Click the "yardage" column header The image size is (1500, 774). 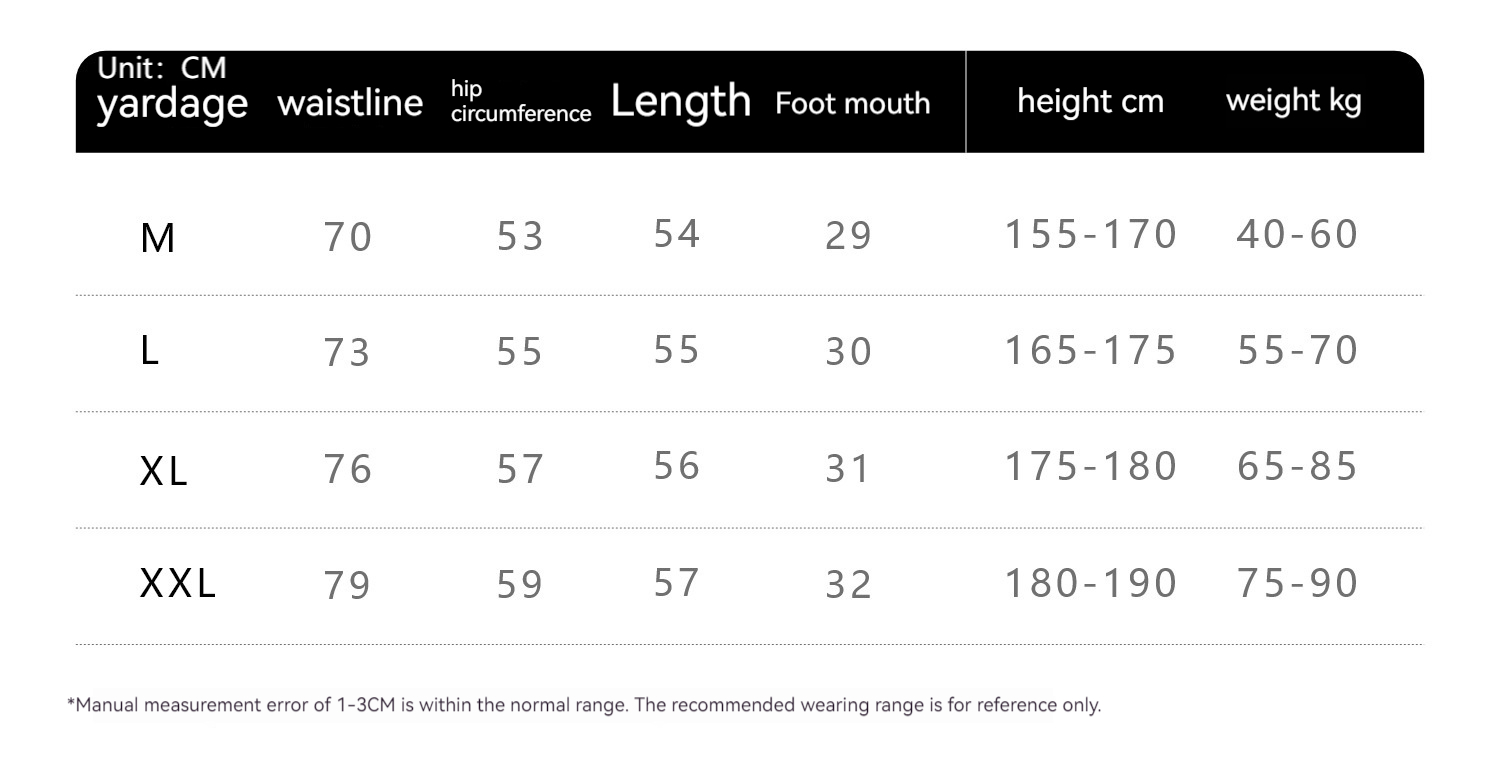pyautogui.click(x=172, y=104)
